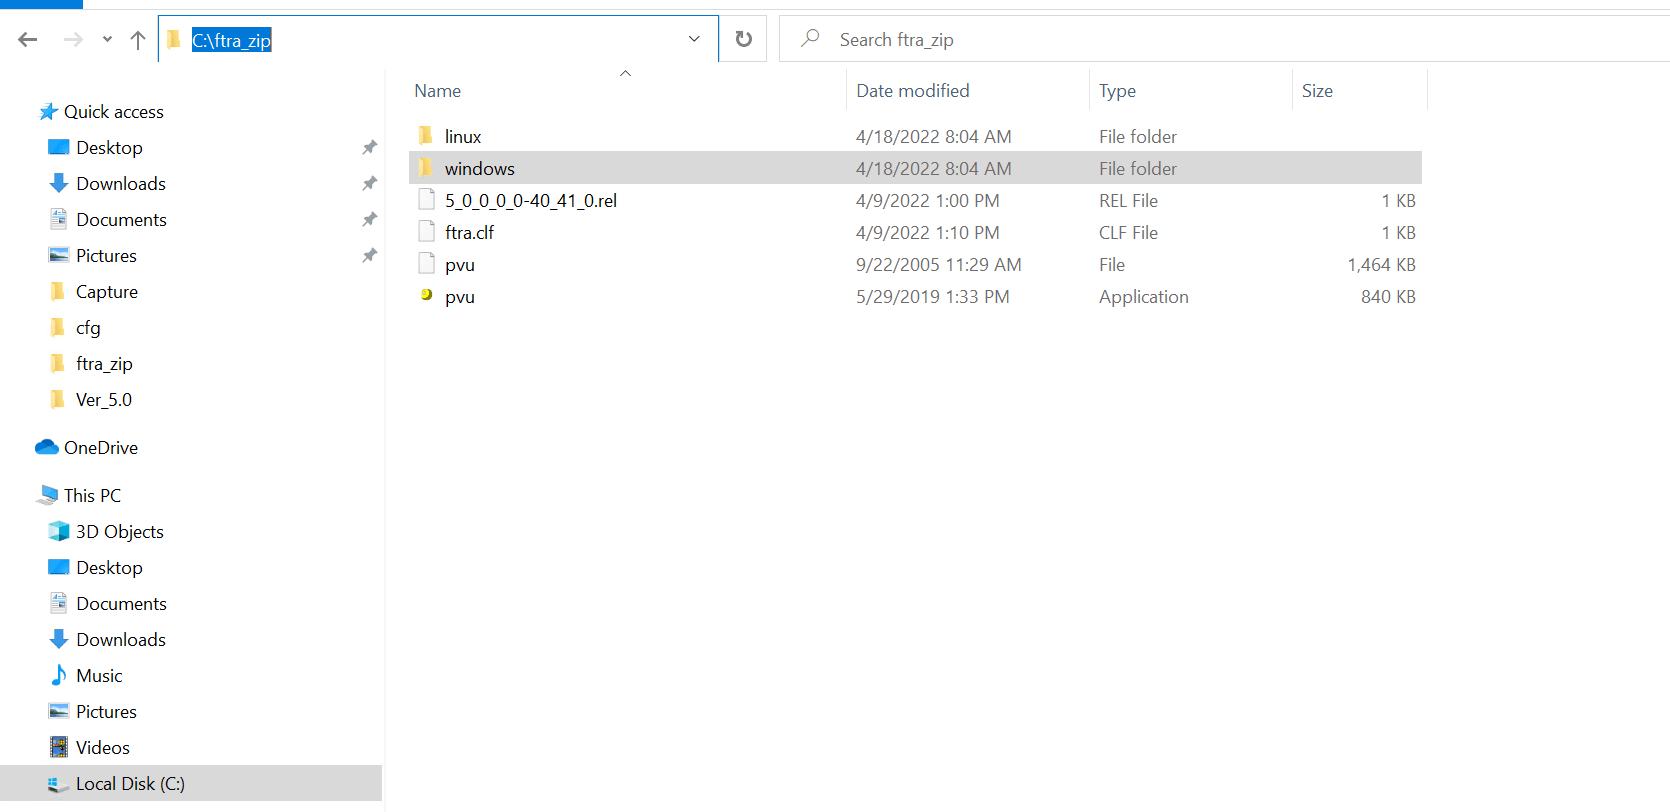Image resolution: width=1670 pixels, height=812 pixels.
Task: Go up one folder level
Action: point(138,40)
